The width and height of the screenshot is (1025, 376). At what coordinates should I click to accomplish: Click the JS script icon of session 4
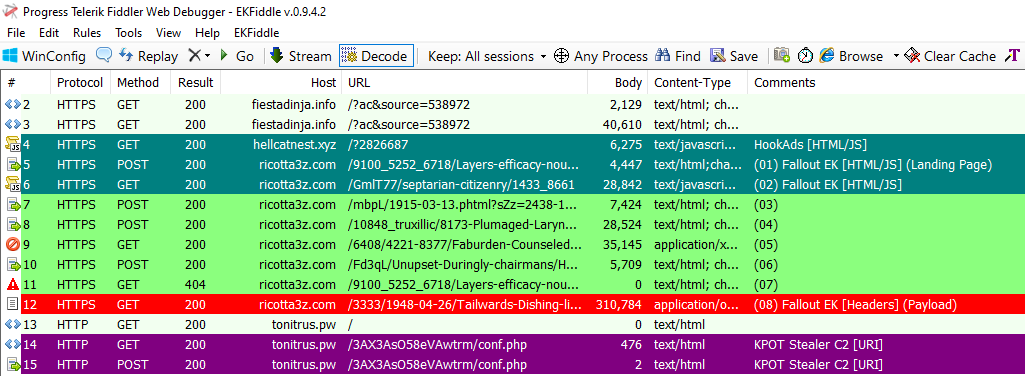12,145
